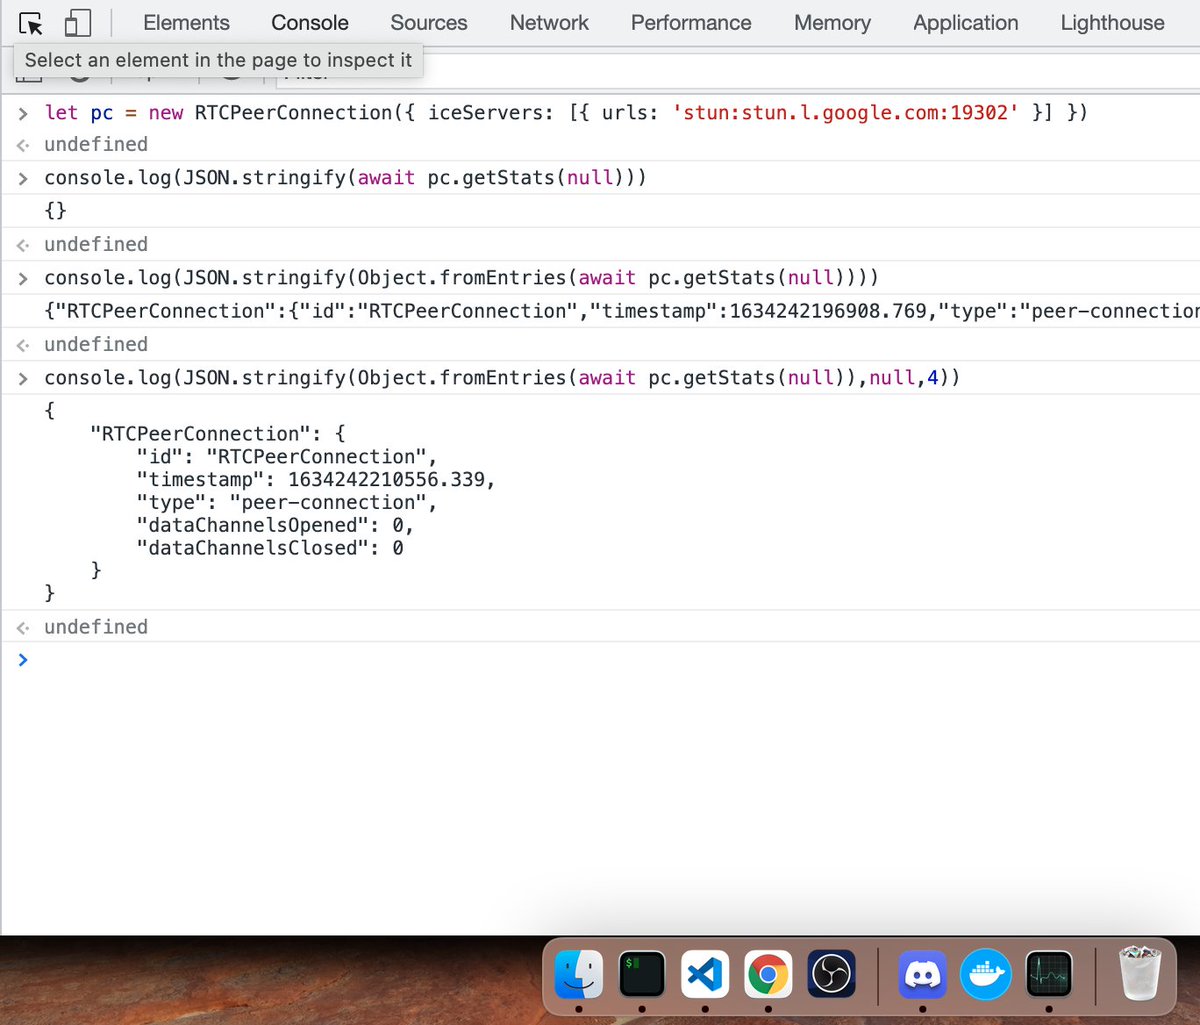
Task: Switch to the Elements tab
Action: click(186, 22)
